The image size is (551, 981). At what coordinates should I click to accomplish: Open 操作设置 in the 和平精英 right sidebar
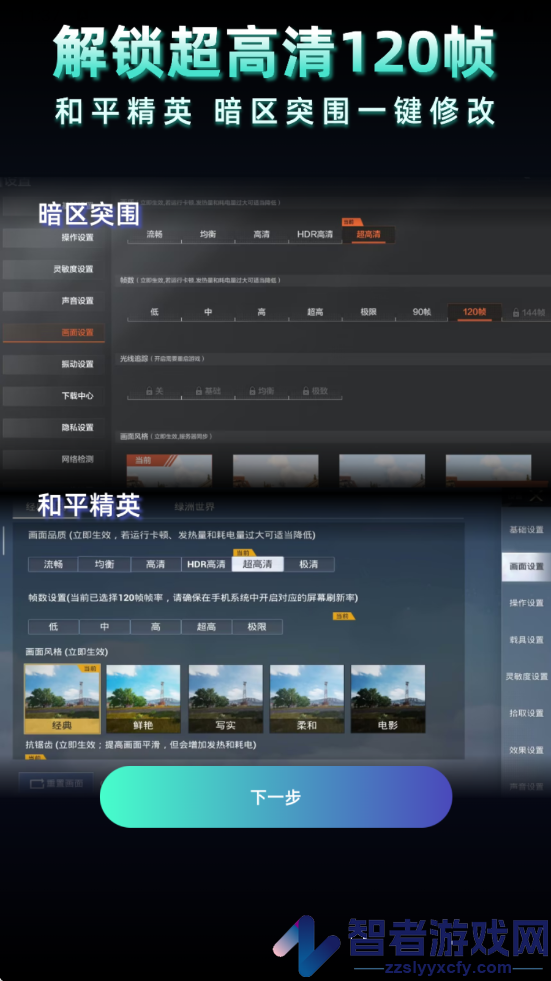(526, 602)
